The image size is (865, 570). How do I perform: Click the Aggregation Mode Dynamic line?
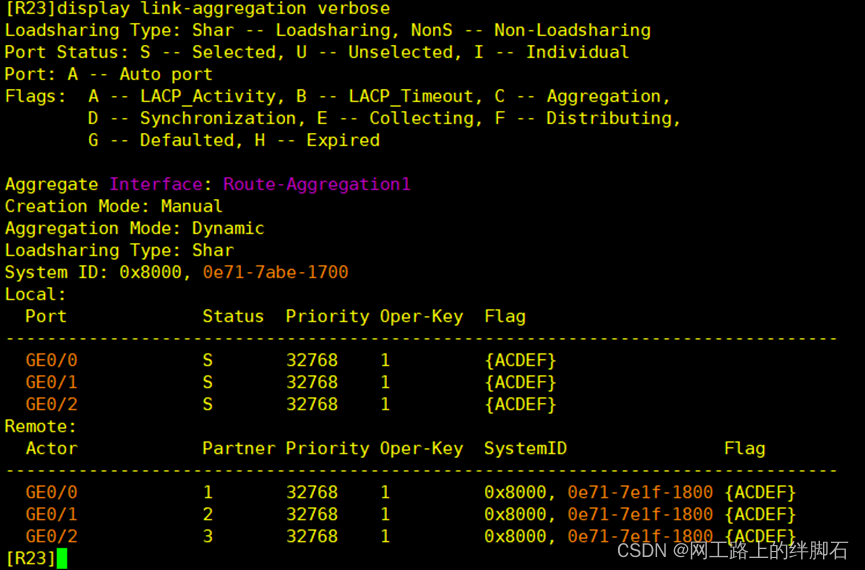[135, 228]
